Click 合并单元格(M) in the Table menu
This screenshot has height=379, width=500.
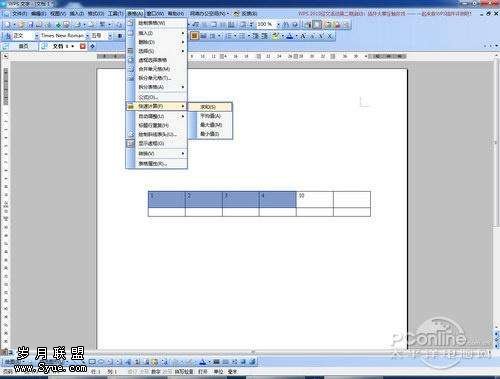click(x=156, y=69)
